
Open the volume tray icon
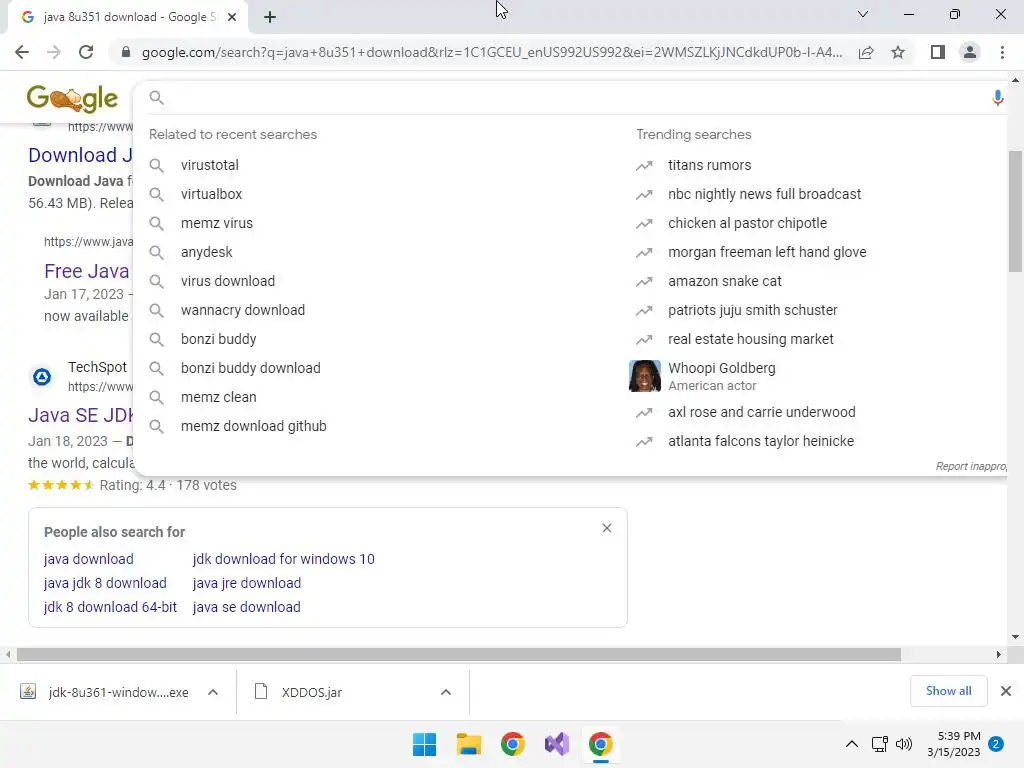(904, 744)
